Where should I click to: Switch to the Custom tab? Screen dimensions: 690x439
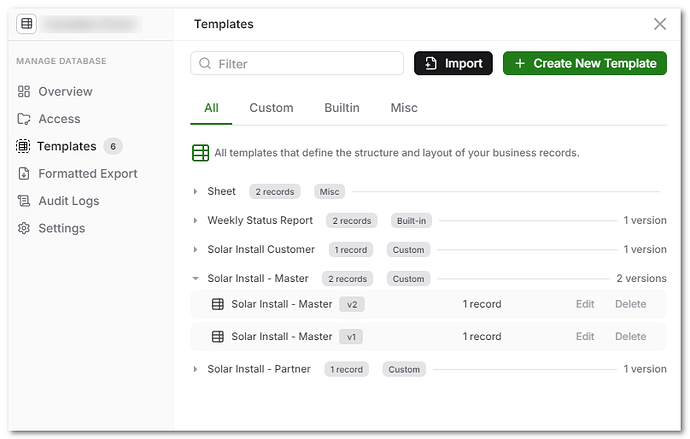(271, 108)
